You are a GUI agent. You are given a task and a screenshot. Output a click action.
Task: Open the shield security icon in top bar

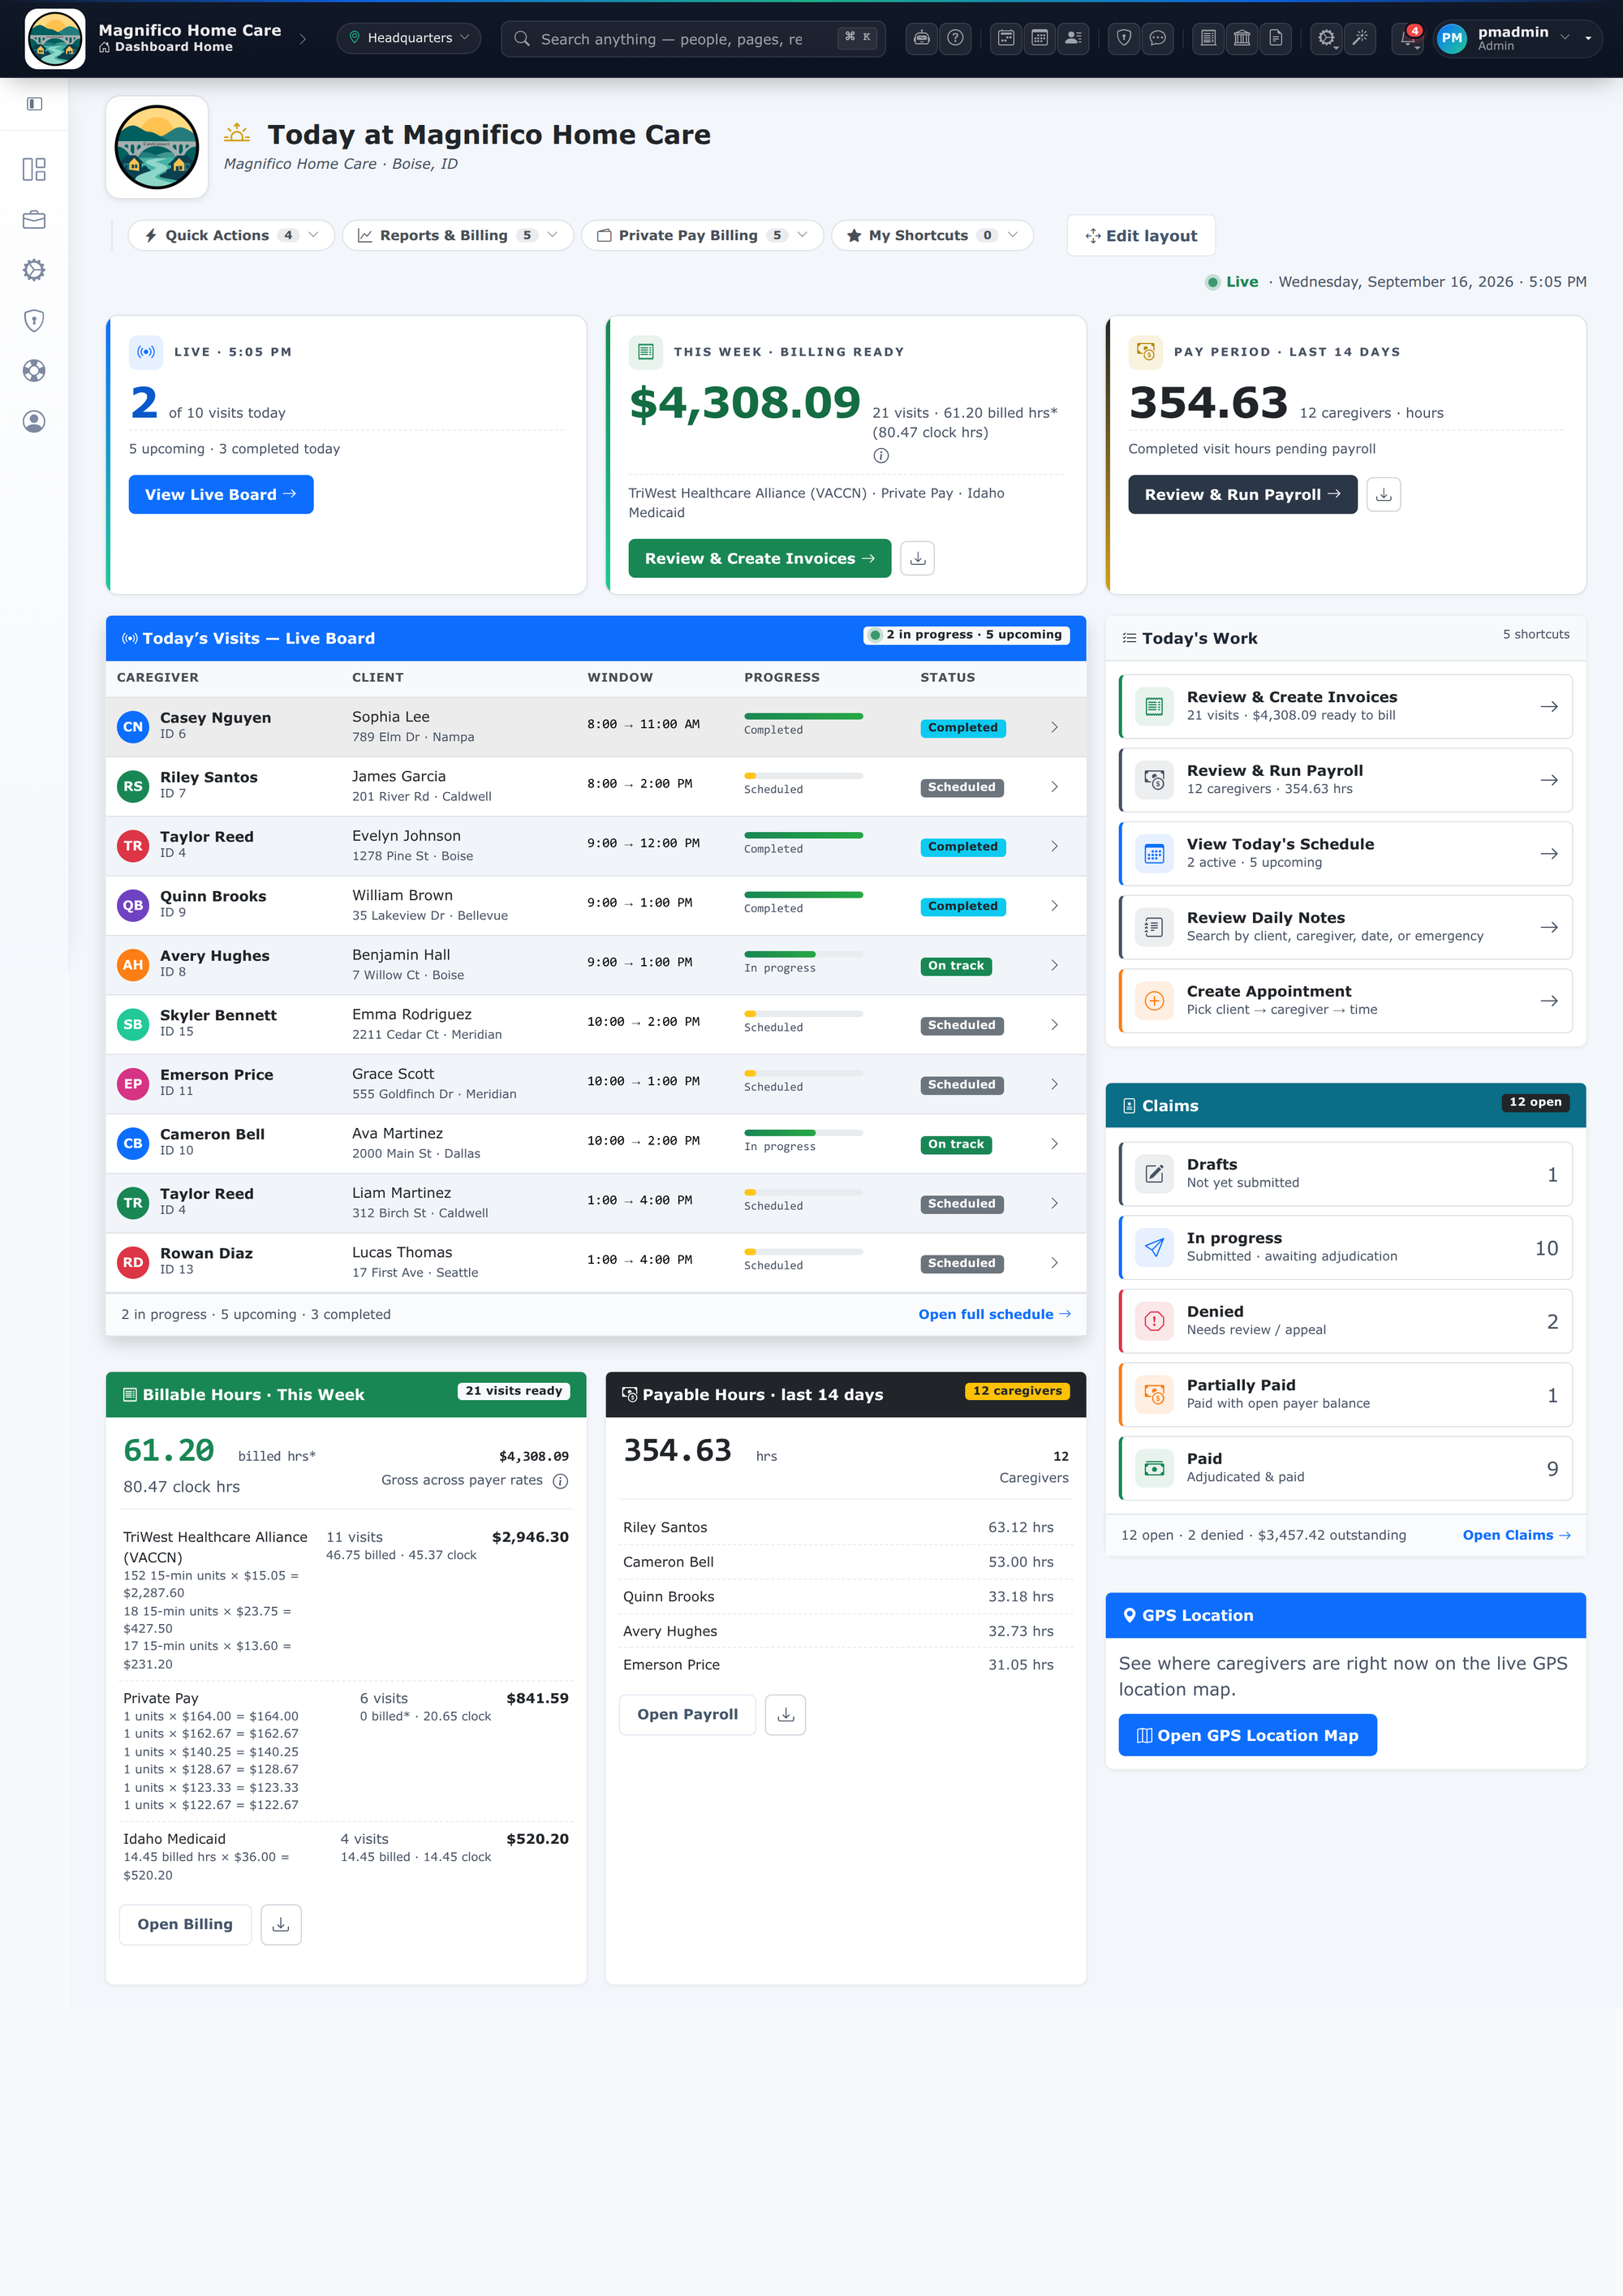click(x=1124, y=38)
